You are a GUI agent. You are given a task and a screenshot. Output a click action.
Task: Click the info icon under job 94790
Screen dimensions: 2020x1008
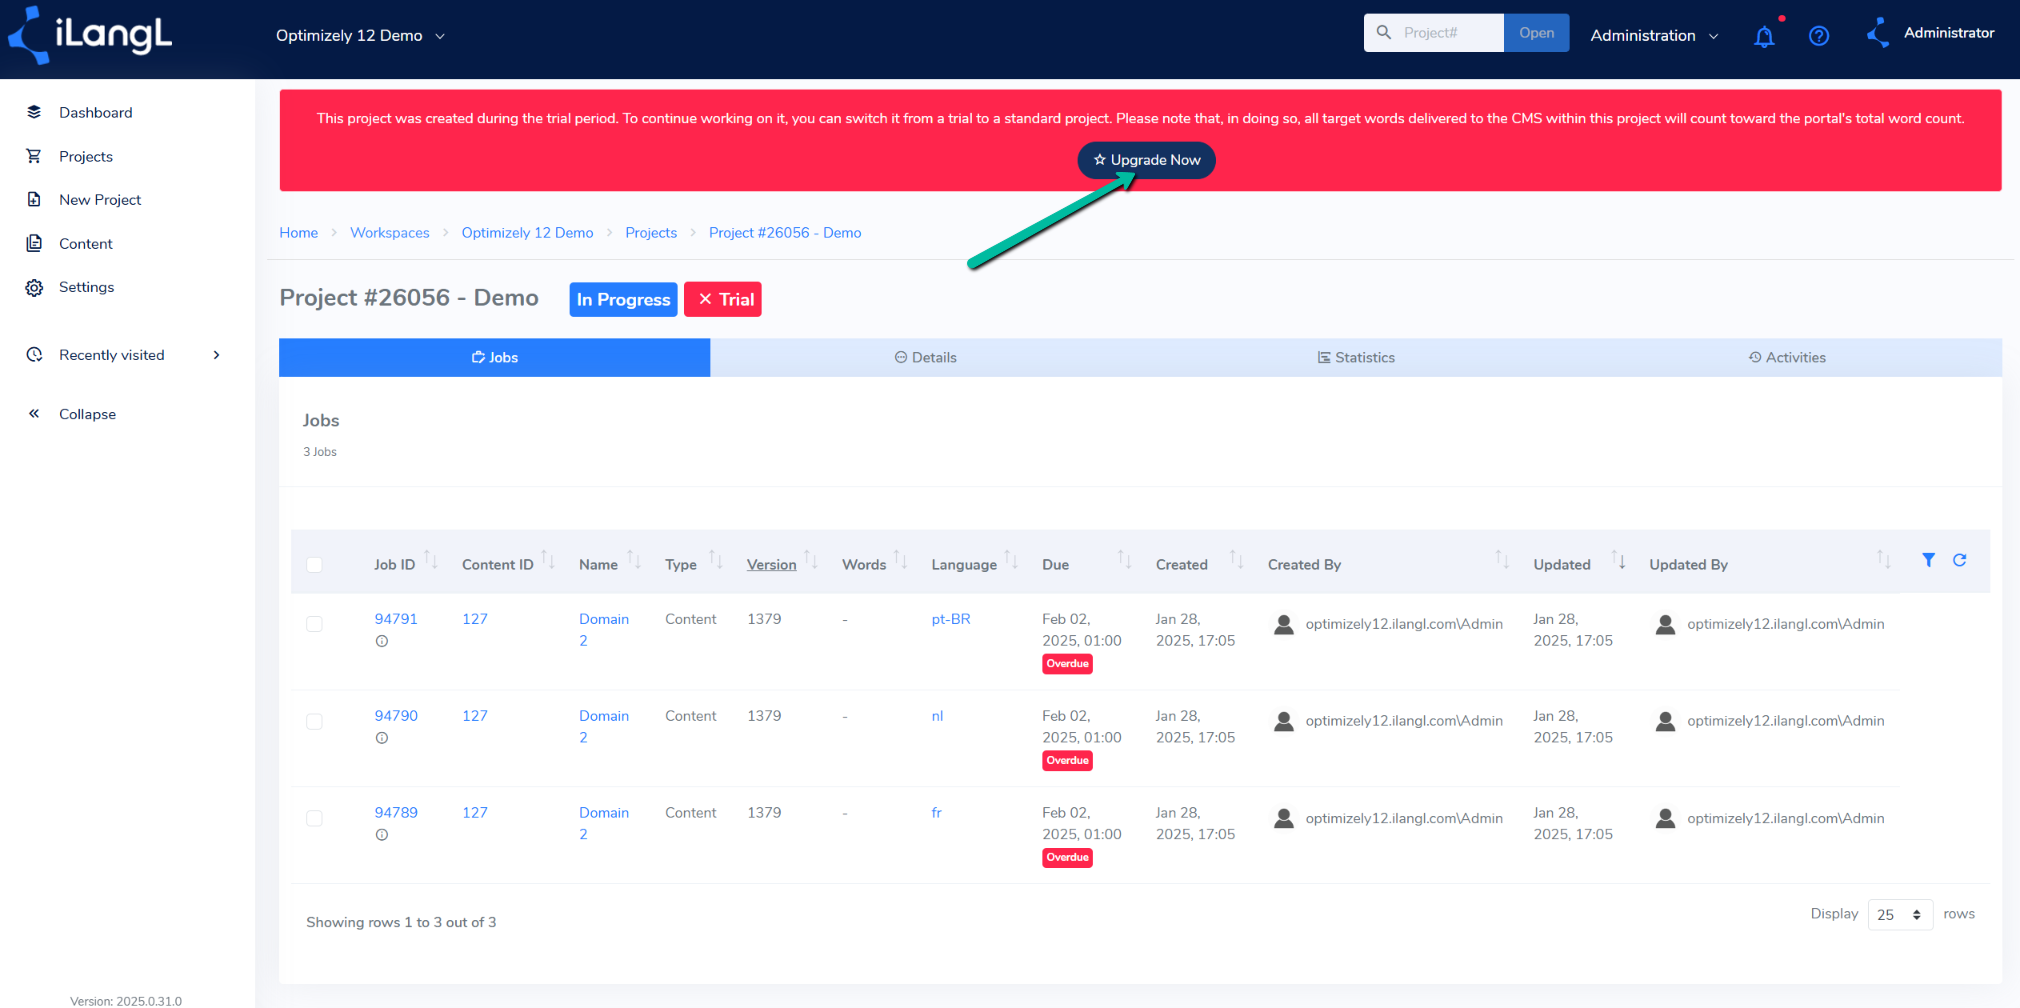382,738
